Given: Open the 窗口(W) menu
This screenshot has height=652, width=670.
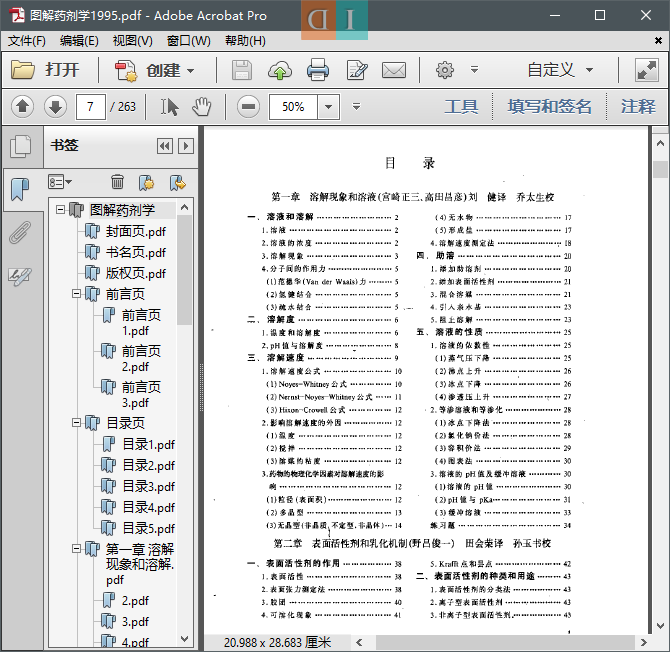Looking at the screenshot, I should [188, 41].
